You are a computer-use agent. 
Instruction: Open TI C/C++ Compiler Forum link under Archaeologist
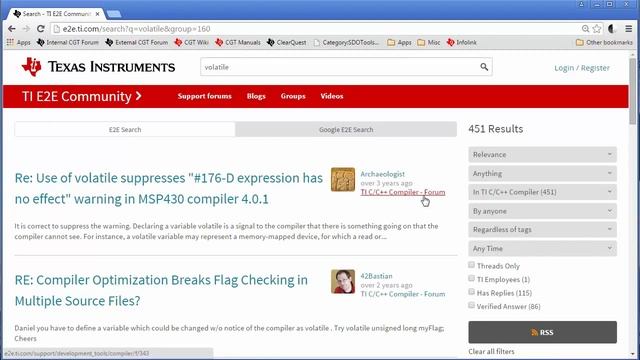click(402, 192)
